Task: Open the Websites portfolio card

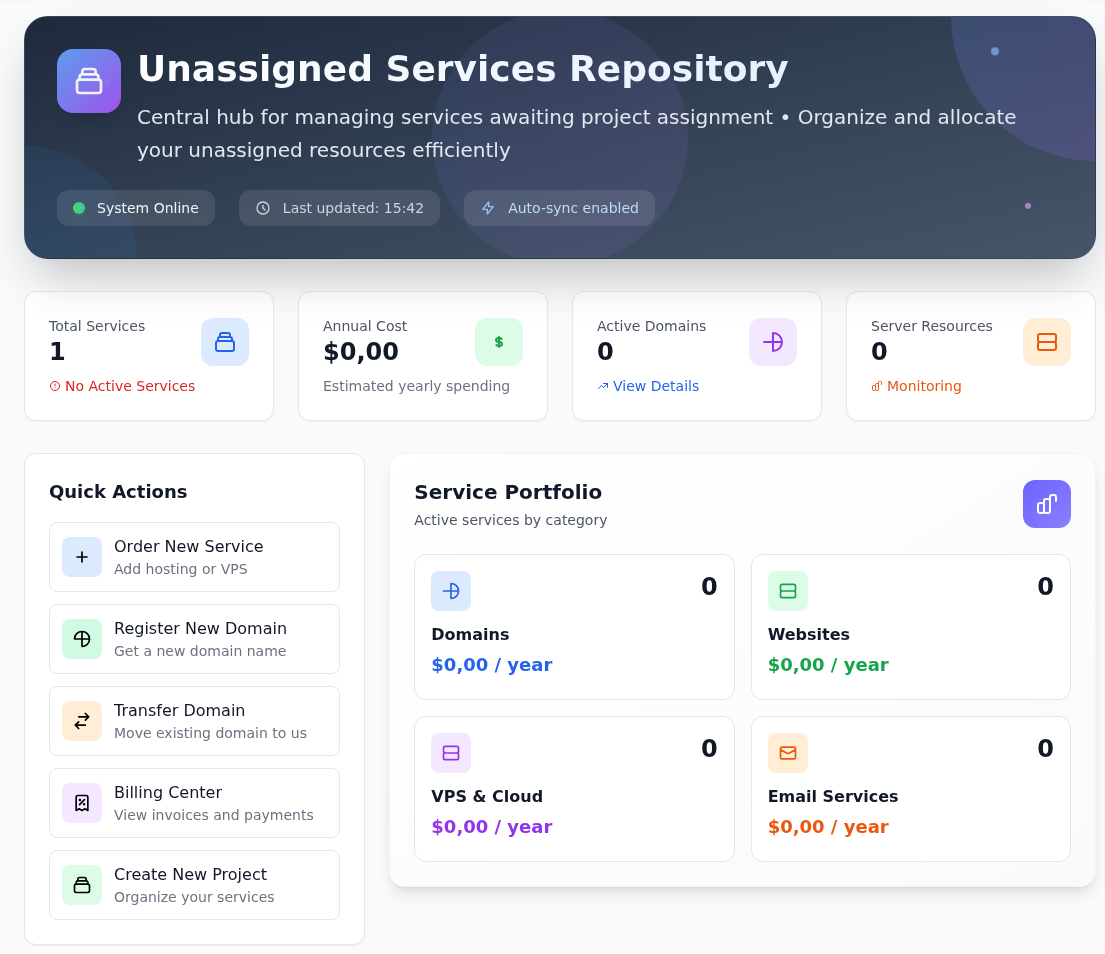Action: click(910, 627)
